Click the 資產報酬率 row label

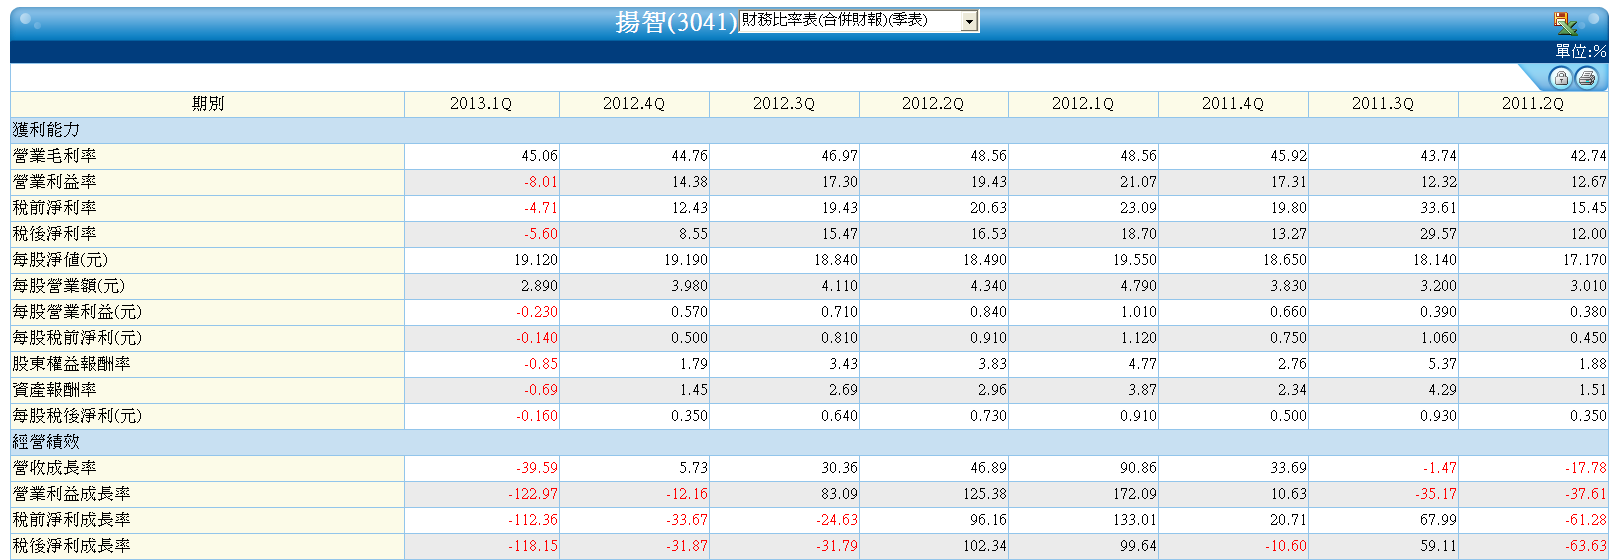[x=55, y=390]
